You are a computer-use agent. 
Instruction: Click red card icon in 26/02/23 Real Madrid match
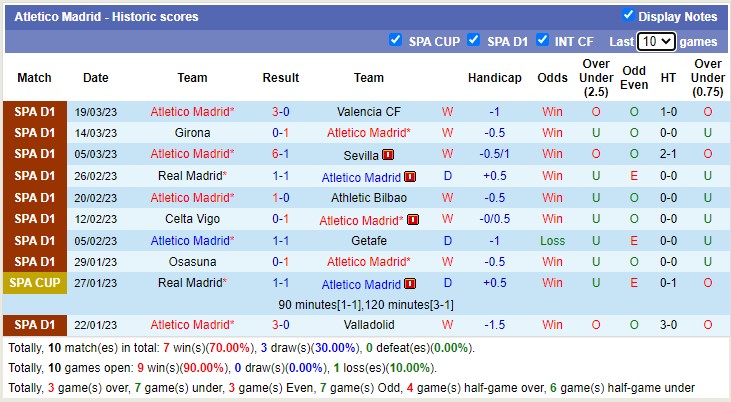pos(410,177)
